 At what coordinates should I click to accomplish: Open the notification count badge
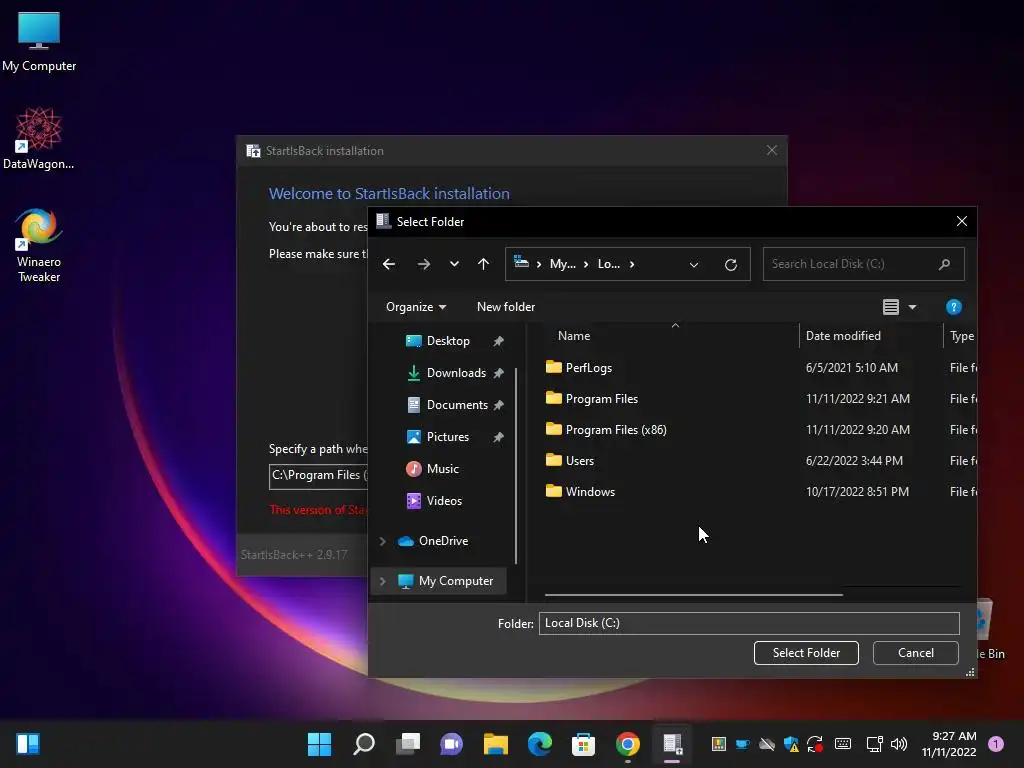tap(996, 744)
